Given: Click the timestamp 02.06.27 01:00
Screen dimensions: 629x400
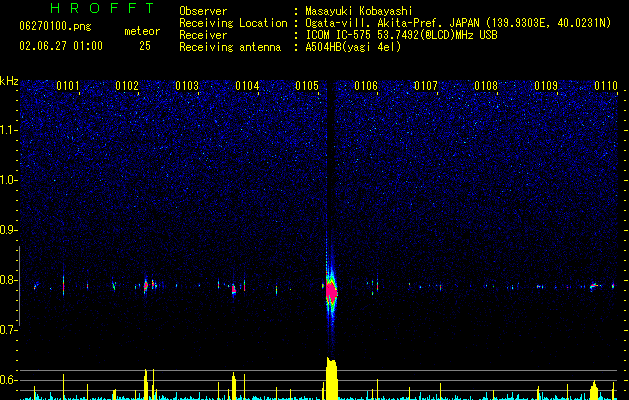Looking at the screenshot, I should tap(61, 46).
